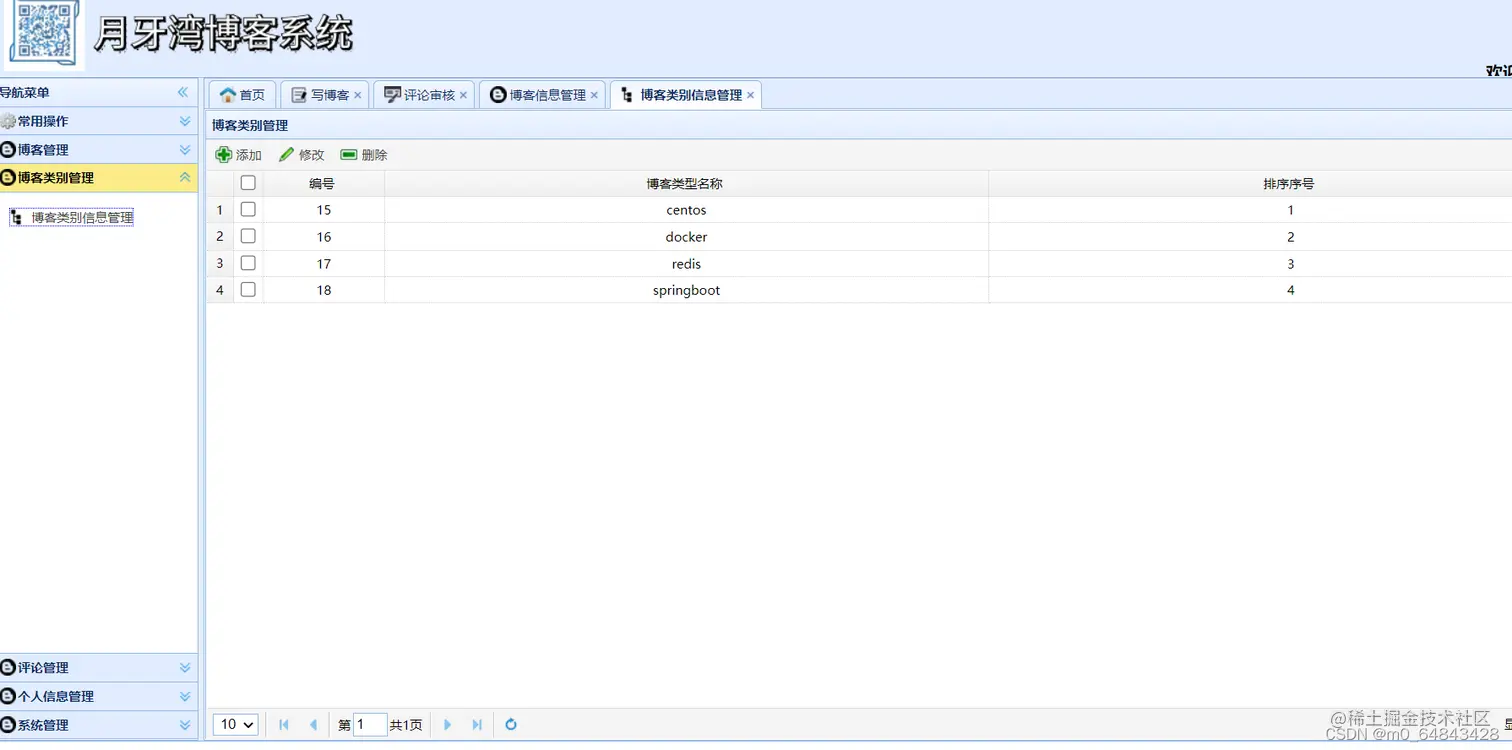
Task: Click the 个人信息管理 icon
Action: point(8,696)
